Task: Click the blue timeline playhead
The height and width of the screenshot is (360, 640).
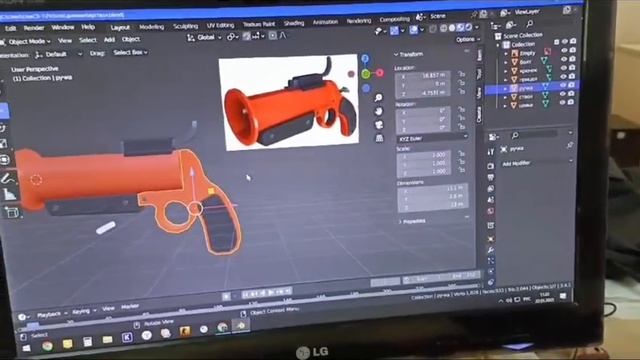Action: (33, 326)
